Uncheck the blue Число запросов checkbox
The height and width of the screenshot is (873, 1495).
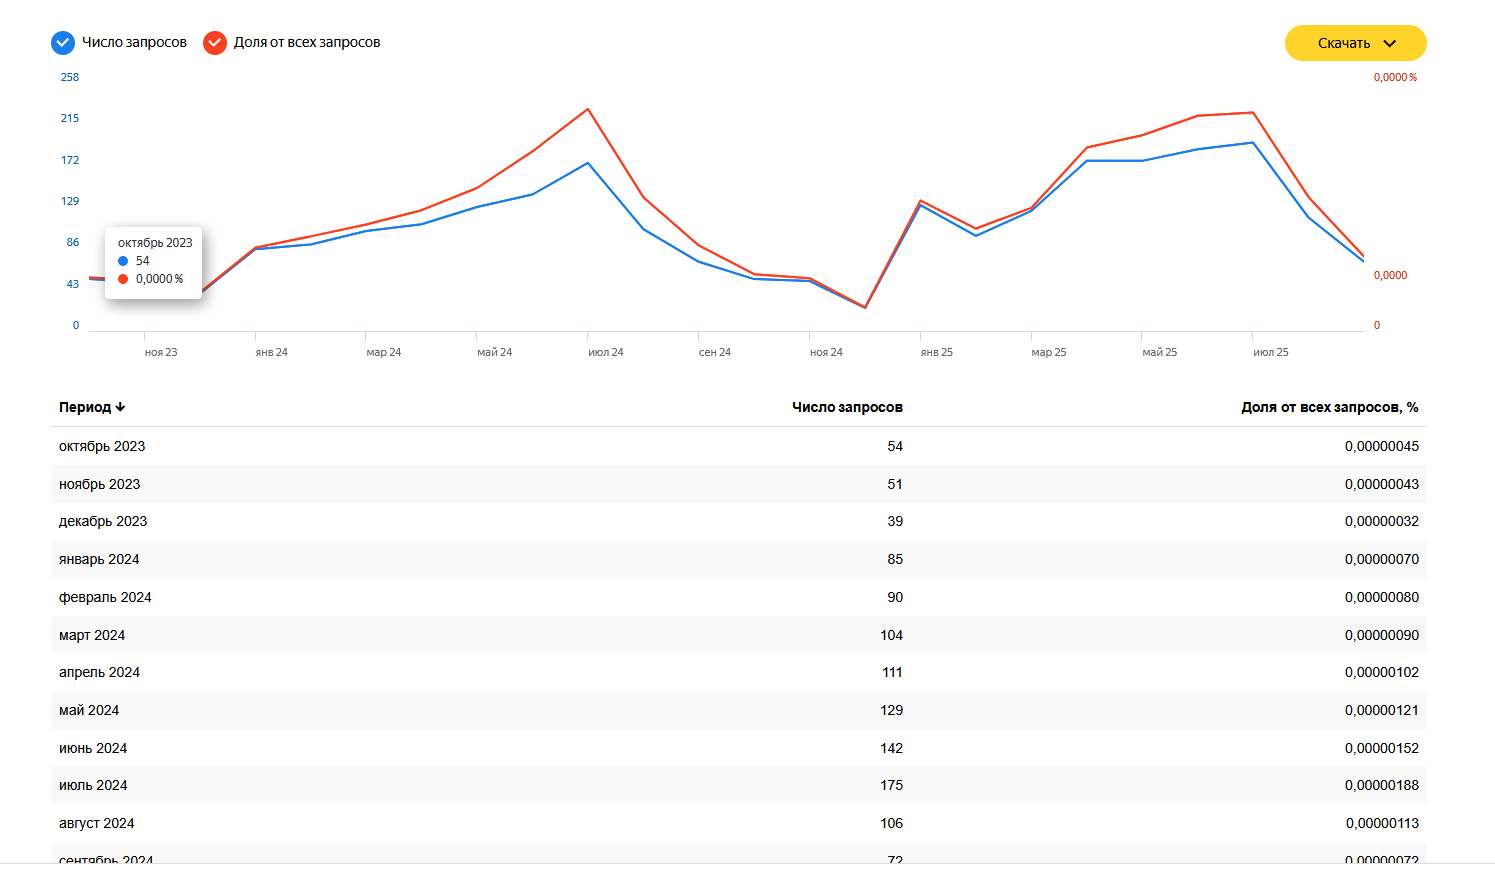63,43
